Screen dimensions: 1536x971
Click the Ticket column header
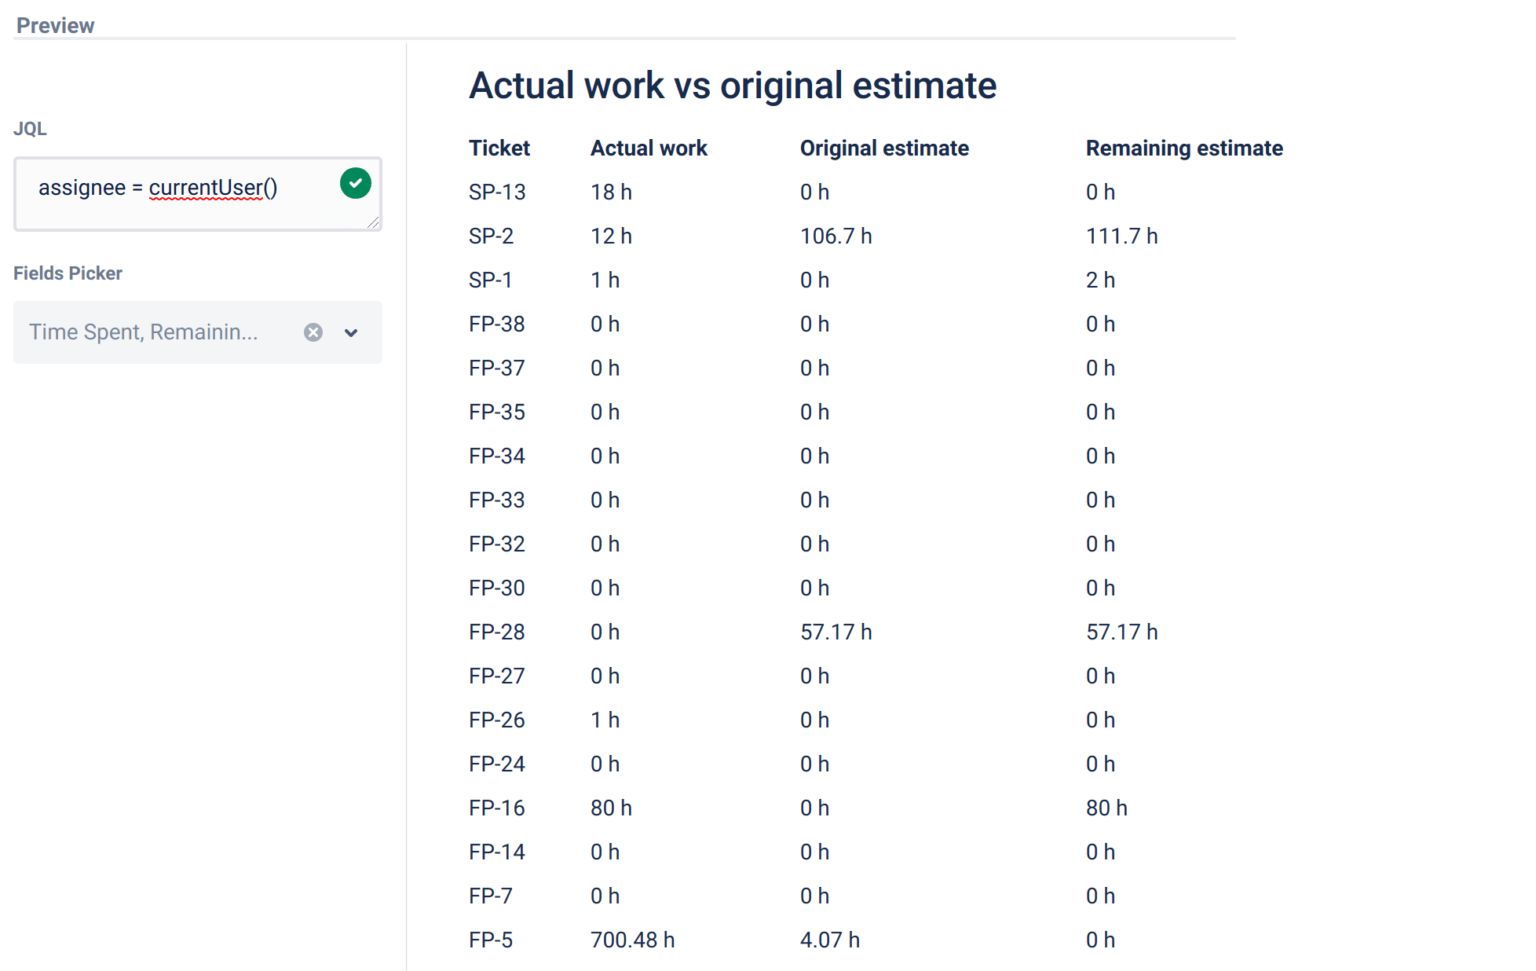click(499, 147)
